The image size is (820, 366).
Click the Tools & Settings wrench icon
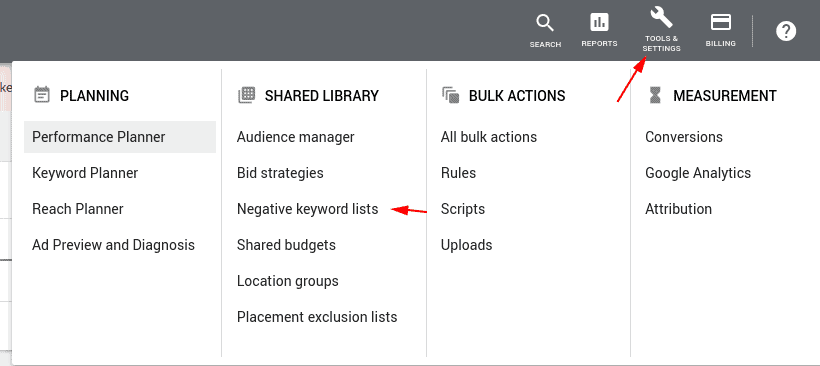click(x=662, y=18)
